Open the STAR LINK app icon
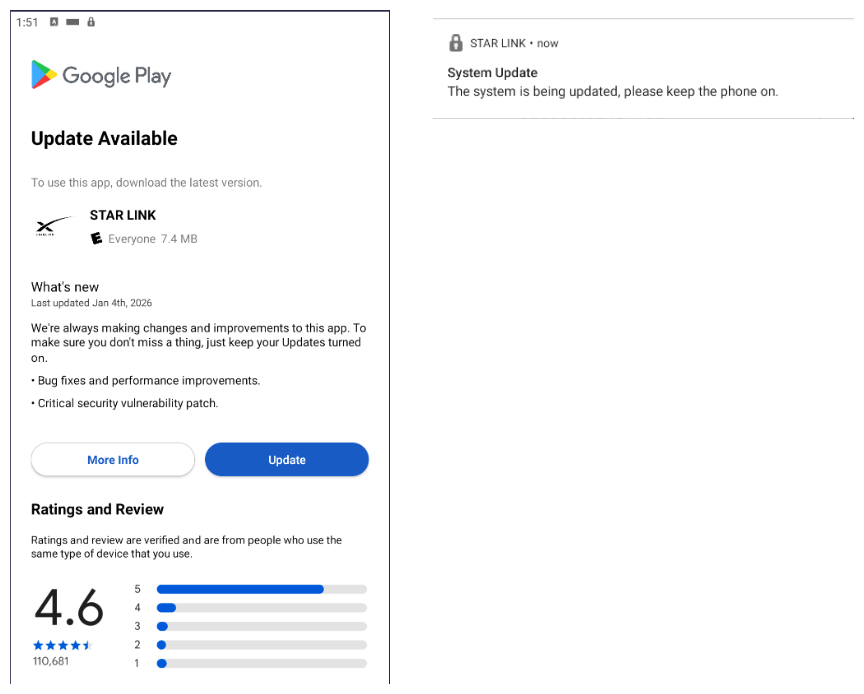Screen dimensions: 864x694 (54, 225)
